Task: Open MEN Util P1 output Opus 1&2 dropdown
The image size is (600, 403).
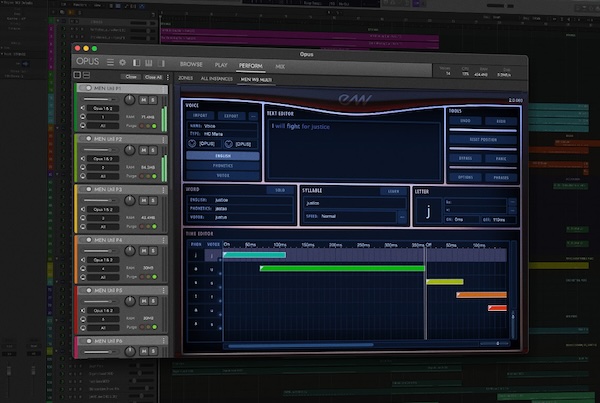Action: pyautogui.click(x=103, y=108)
